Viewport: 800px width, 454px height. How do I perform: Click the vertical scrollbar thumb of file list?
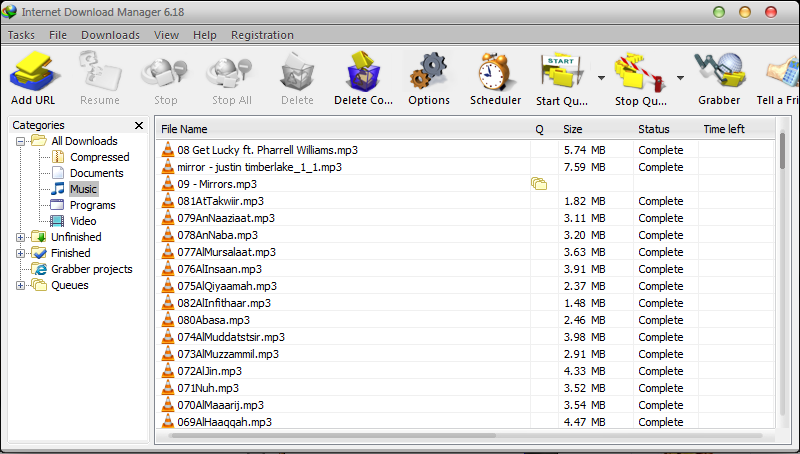pyautogui.click(x=782, y=150)
